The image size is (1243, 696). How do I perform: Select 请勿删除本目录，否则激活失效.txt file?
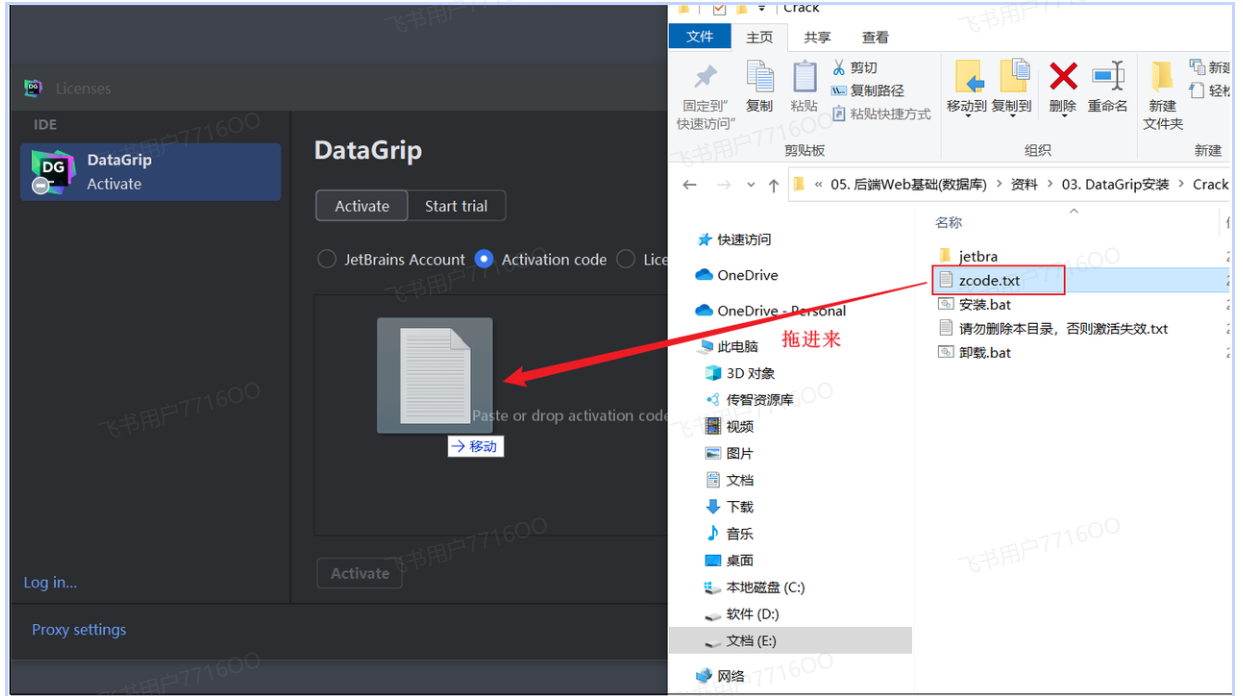pos(1053,328)
